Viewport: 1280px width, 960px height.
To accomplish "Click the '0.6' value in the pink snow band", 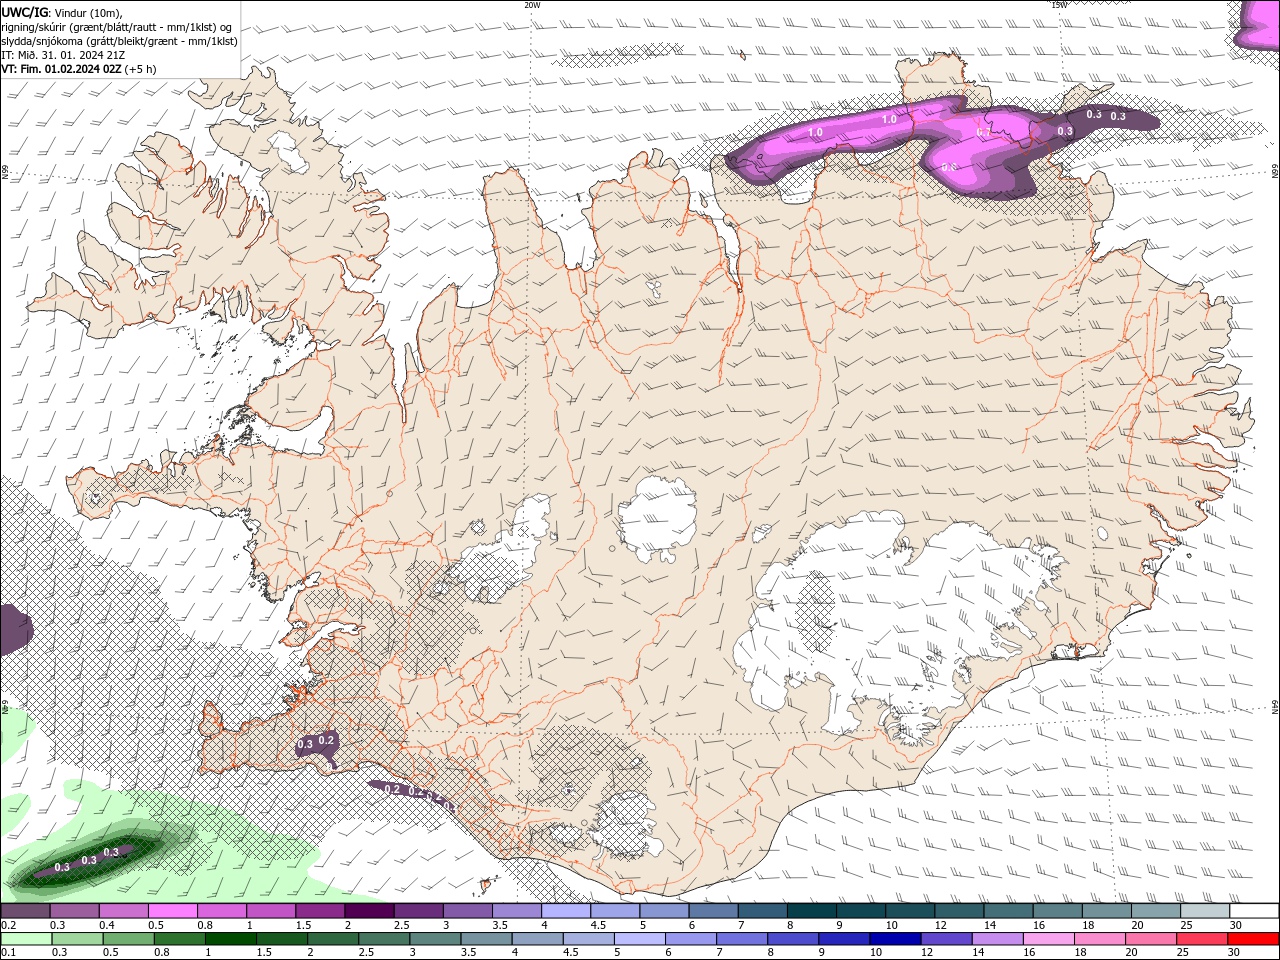I will point(949,167).
